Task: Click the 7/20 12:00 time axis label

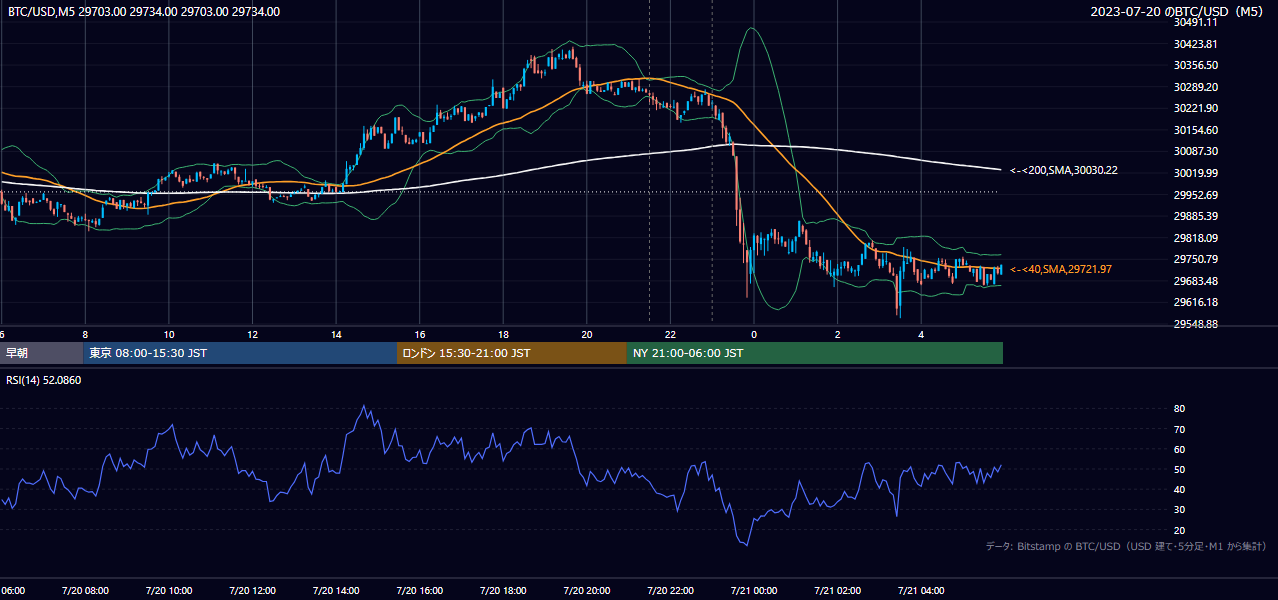Action: click(252, 590)
